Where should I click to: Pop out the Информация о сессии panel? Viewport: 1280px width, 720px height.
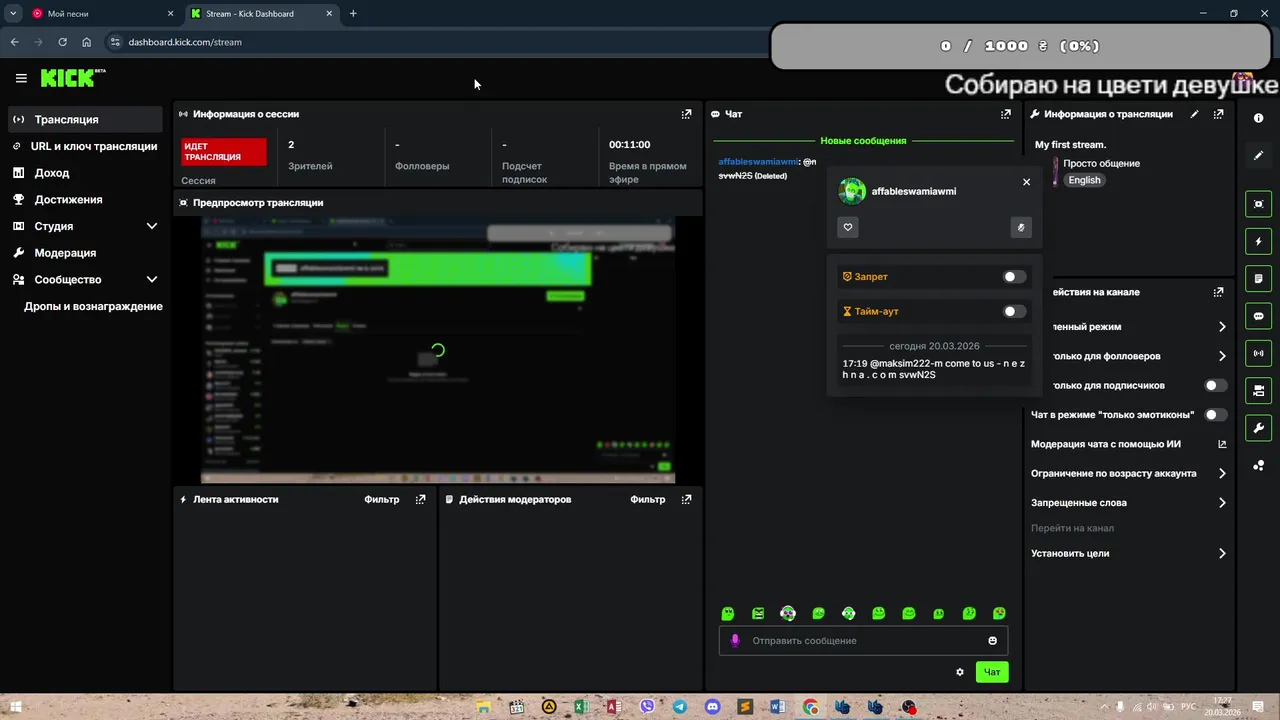(686, 114)
